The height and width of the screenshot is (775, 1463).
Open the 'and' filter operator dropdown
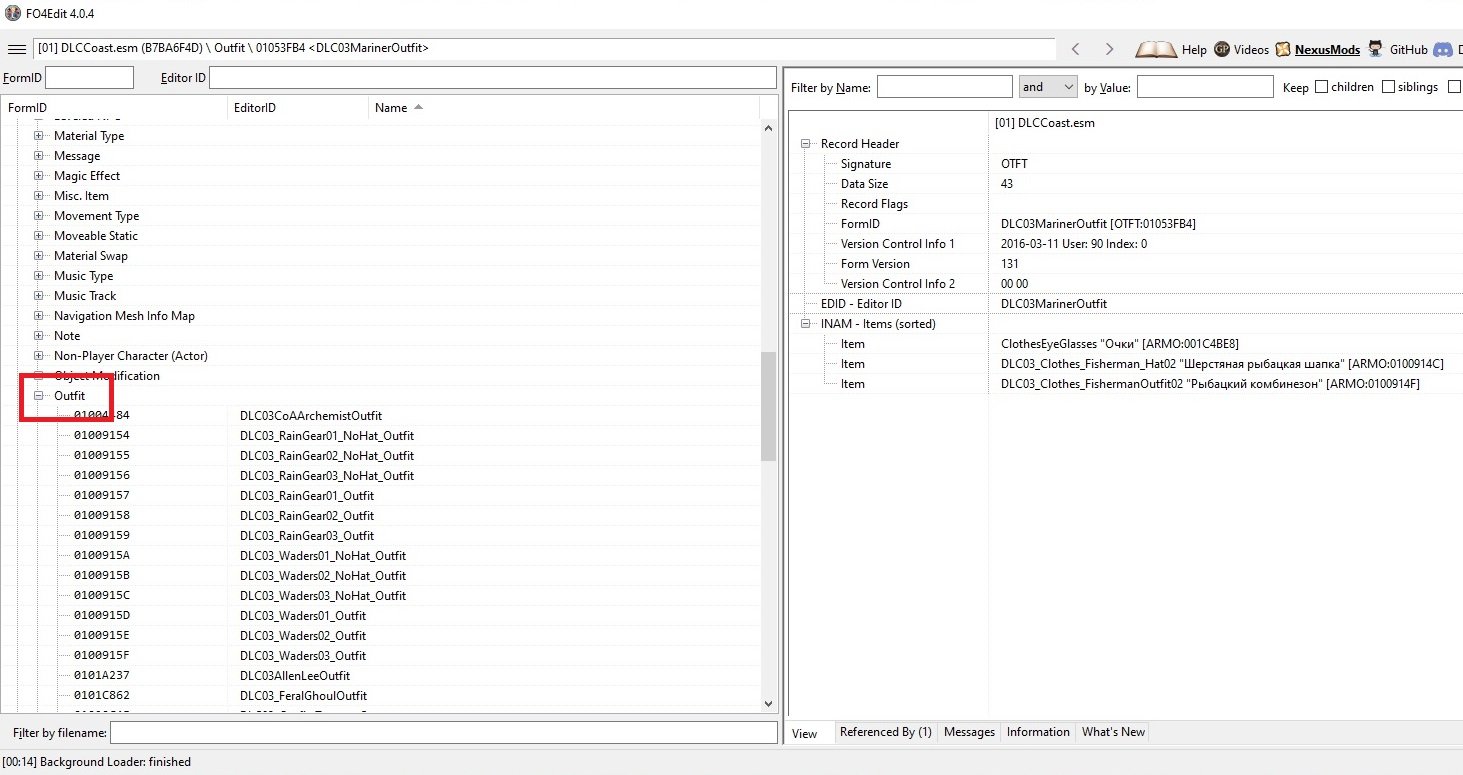click(x=1047, y=87)
